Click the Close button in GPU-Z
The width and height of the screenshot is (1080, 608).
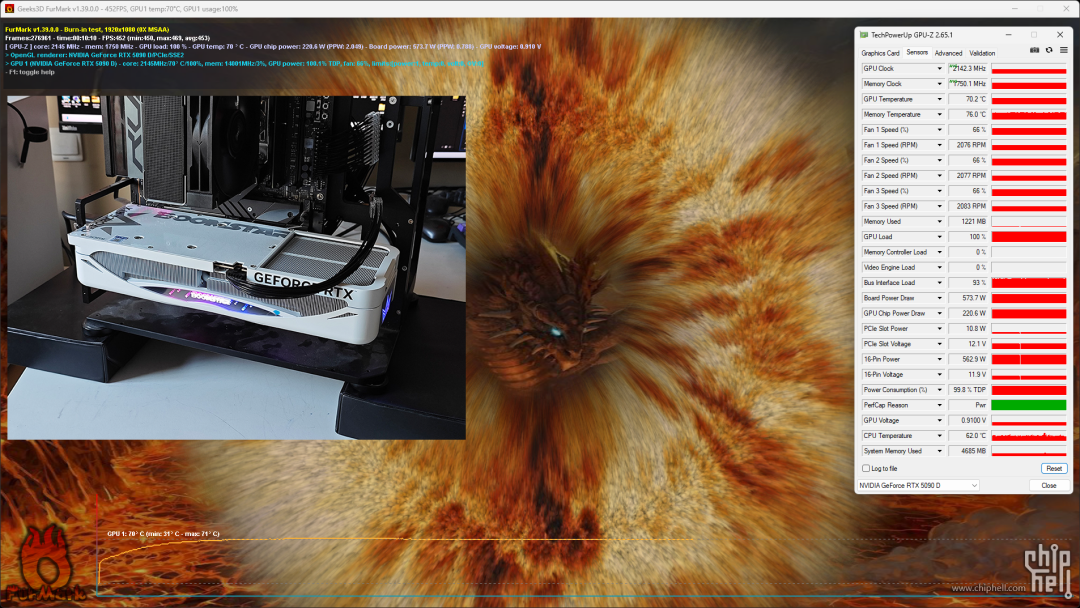click(x=1048, y=485)
